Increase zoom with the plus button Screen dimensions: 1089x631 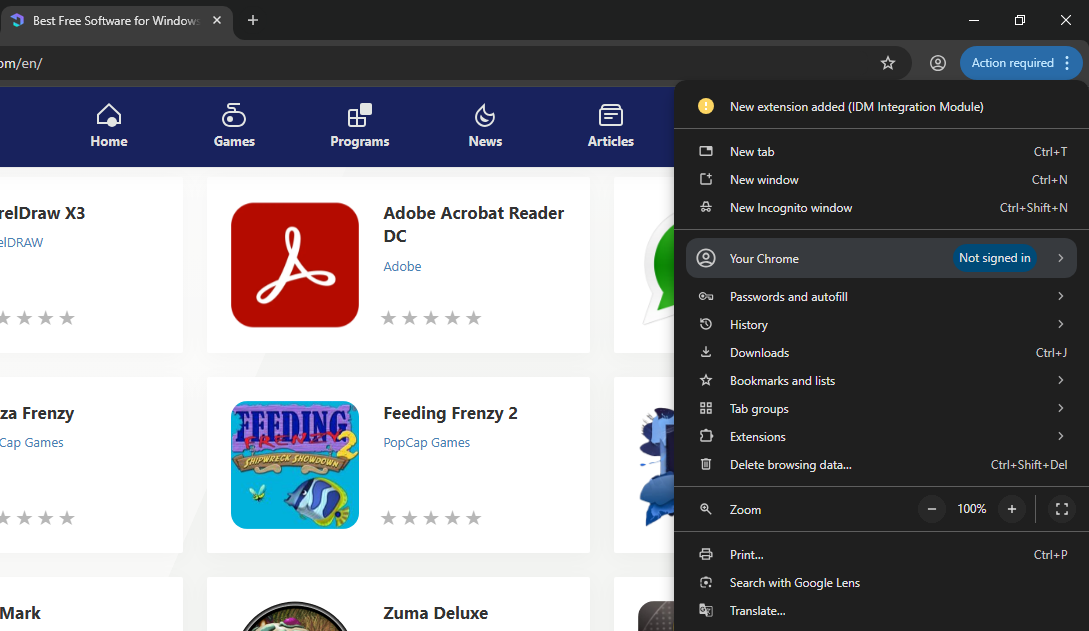coord(1012,509)
